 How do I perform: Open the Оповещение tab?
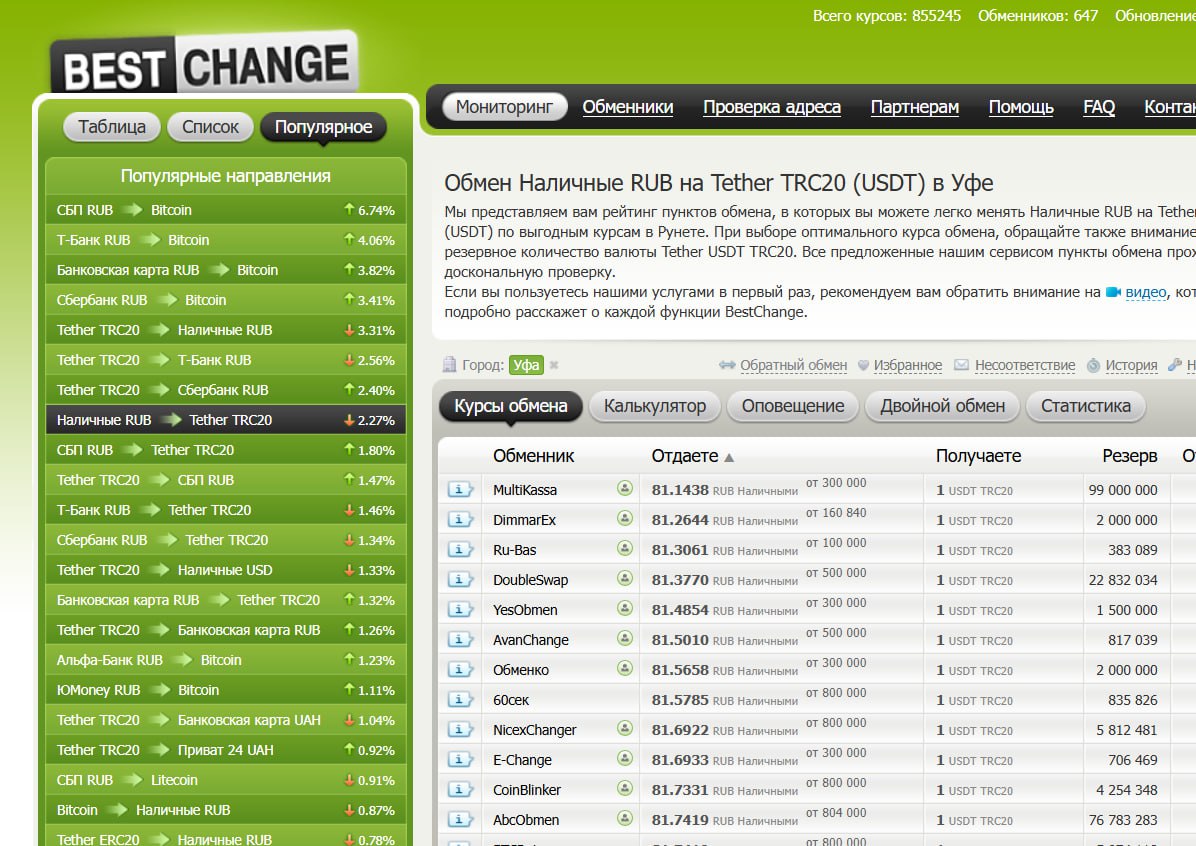pyautogui.click(x=793, y=406)
